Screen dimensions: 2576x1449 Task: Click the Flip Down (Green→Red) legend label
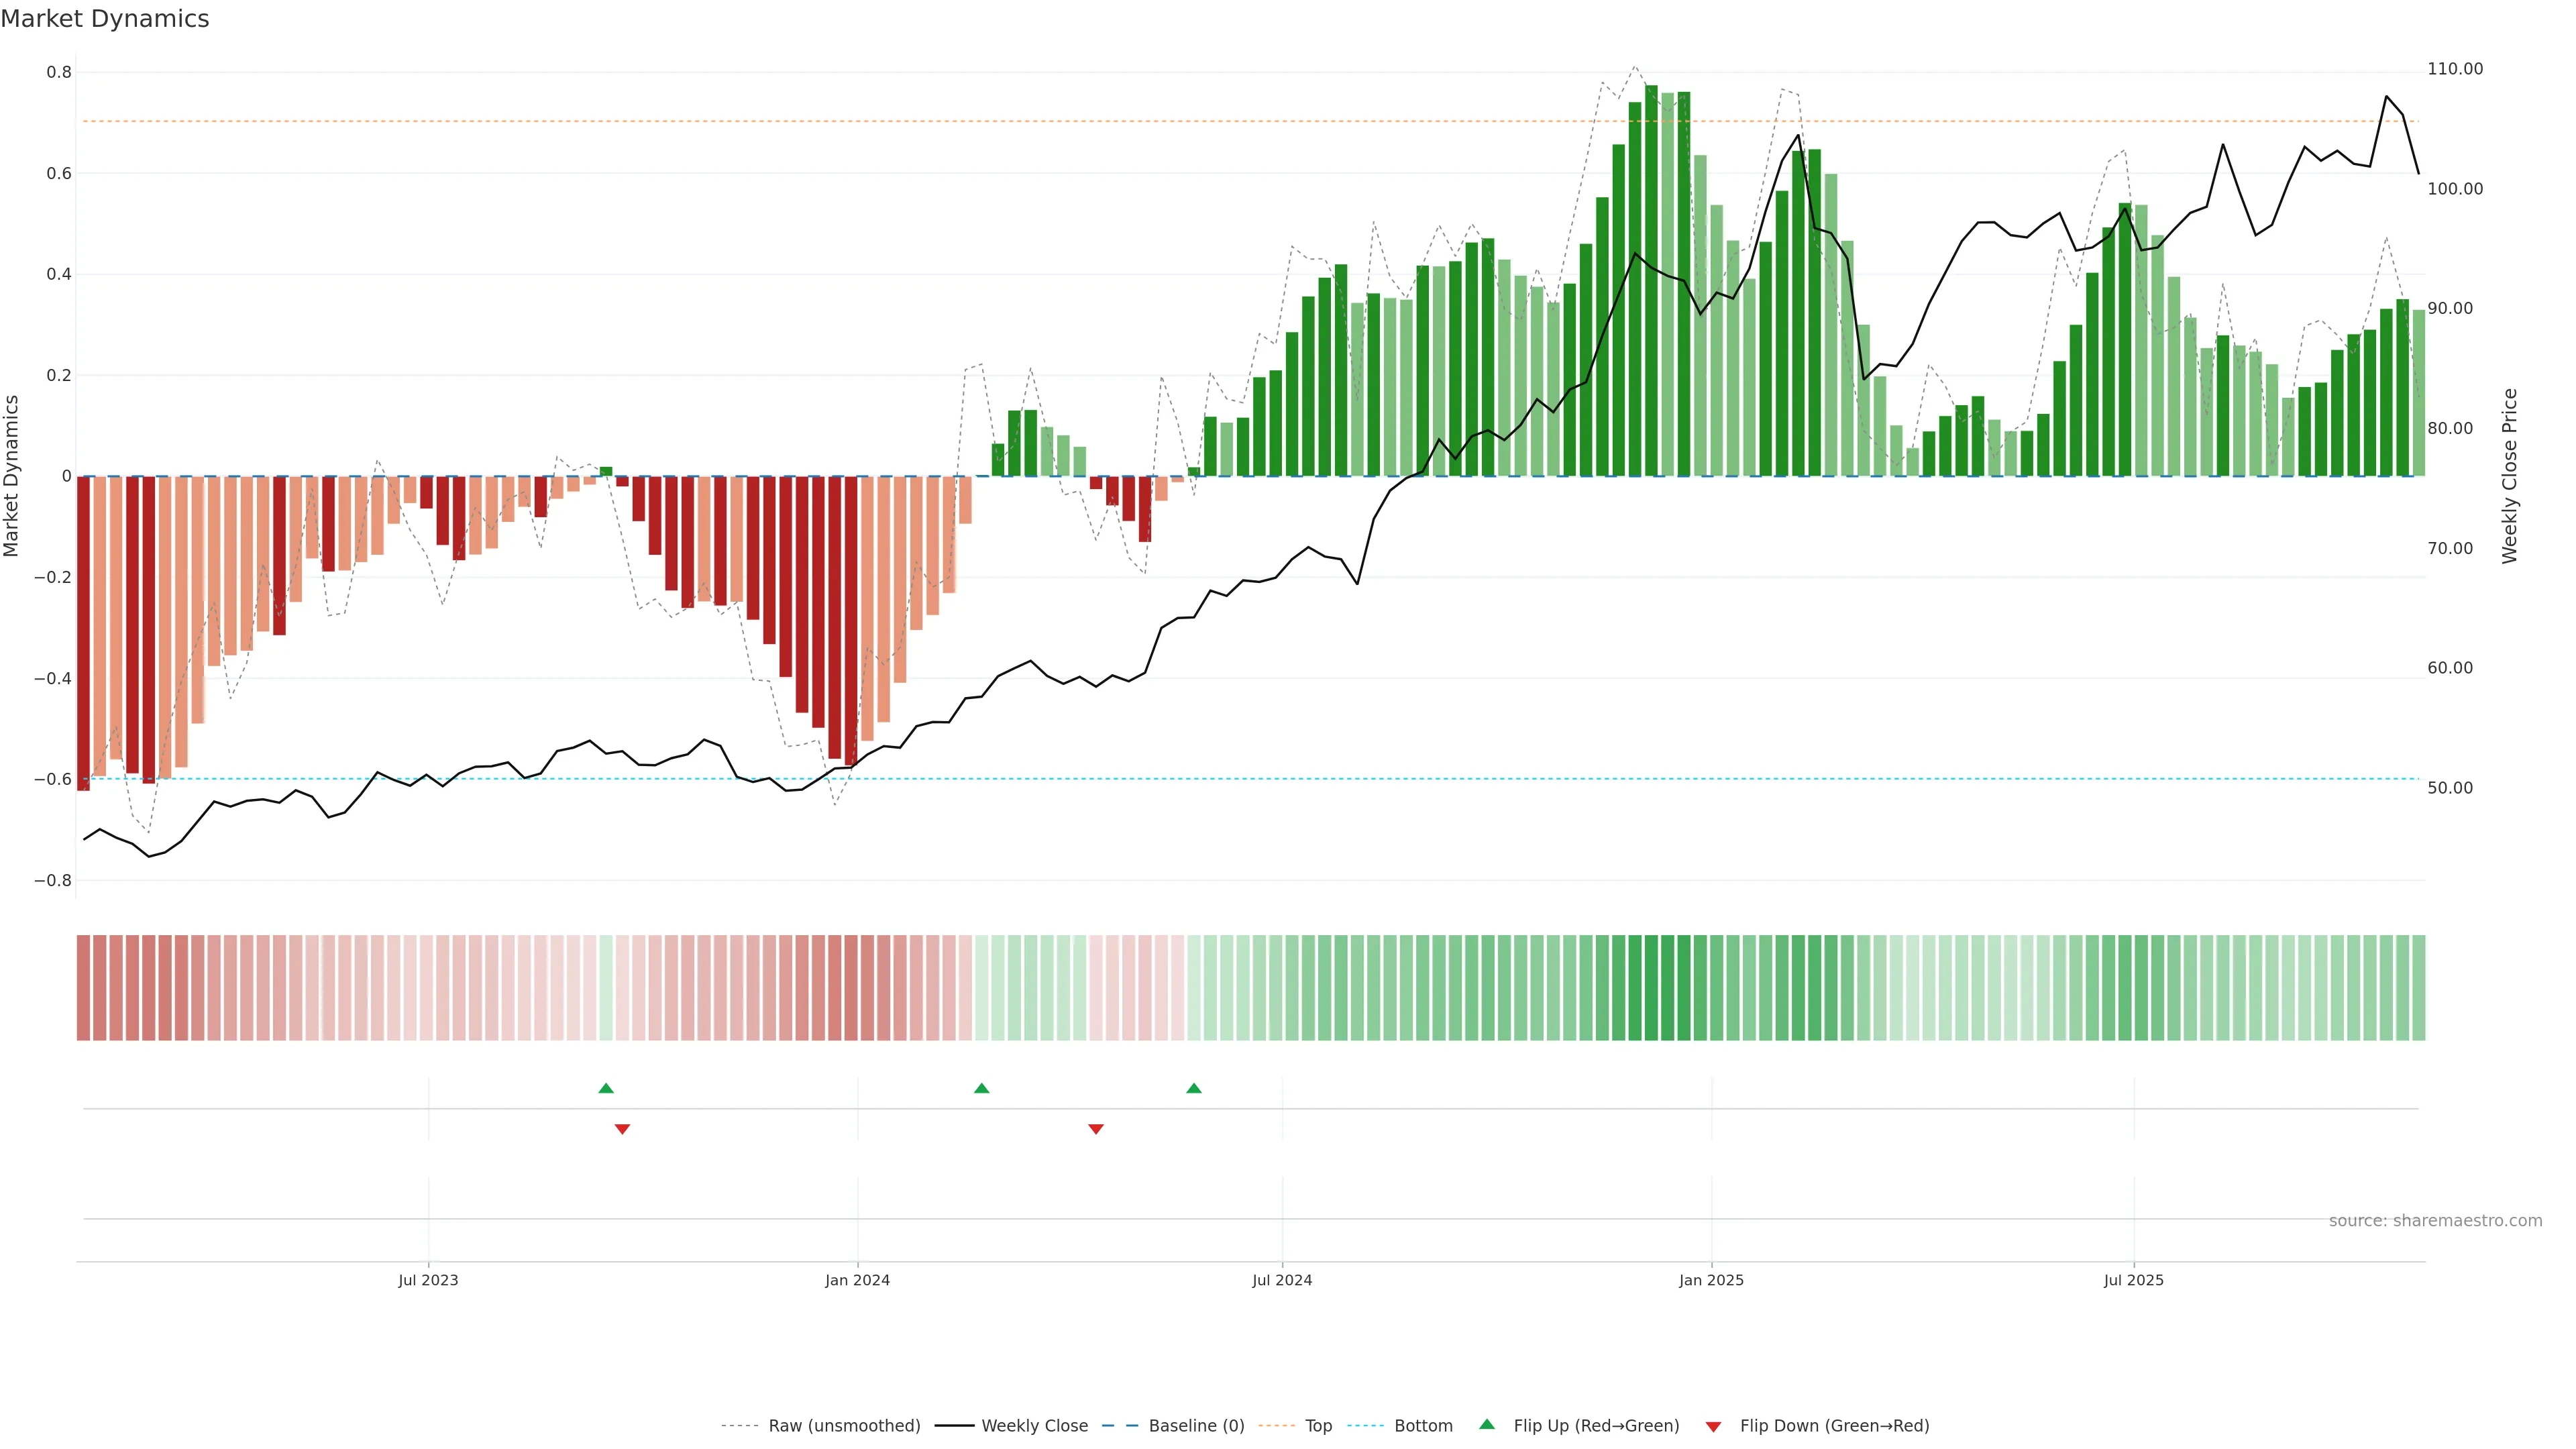click(x=1834, y=1426)
